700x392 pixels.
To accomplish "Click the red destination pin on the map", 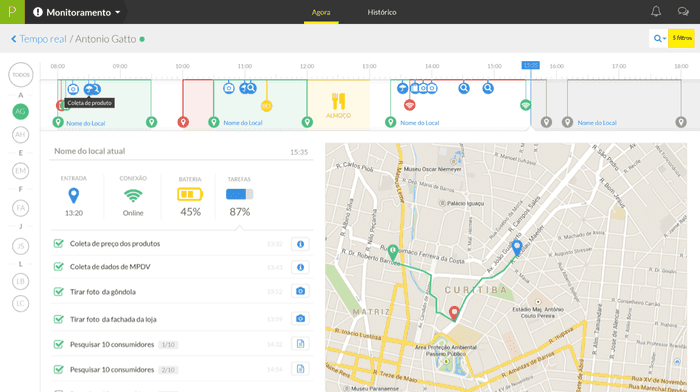I will pos(454,313).
